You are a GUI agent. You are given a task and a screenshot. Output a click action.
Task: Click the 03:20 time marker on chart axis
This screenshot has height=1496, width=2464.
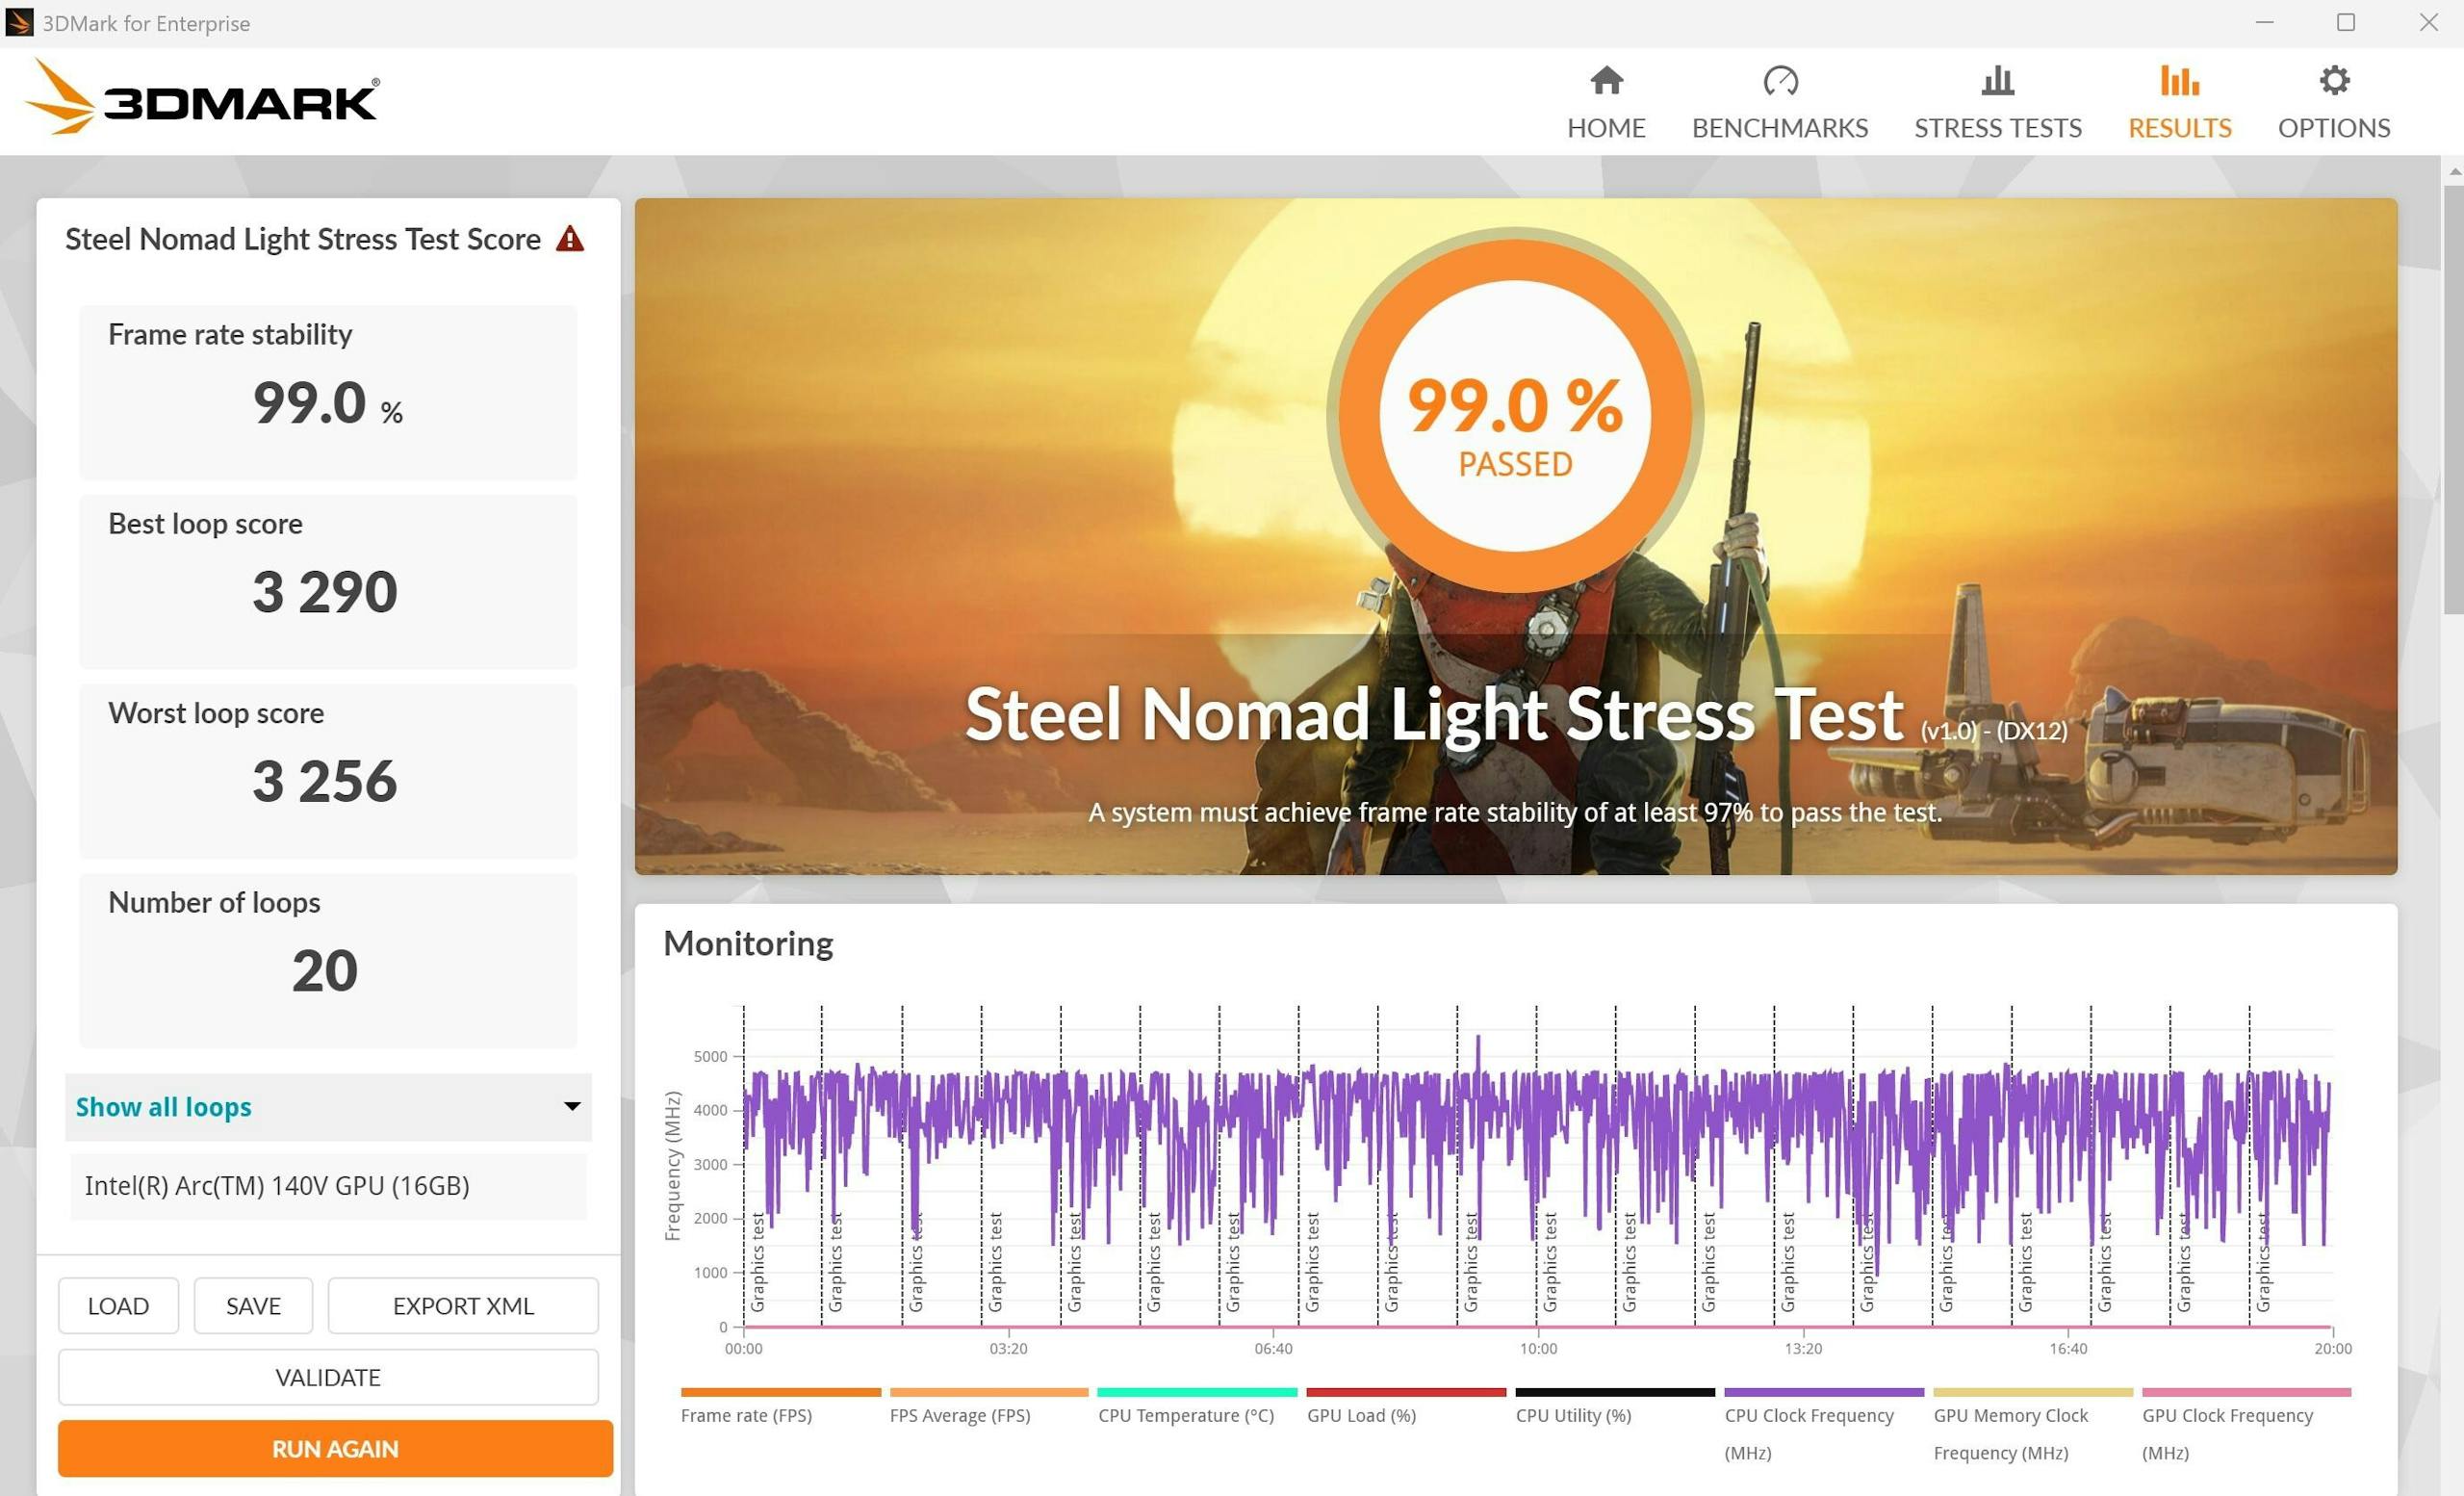pos(1008,1349)
